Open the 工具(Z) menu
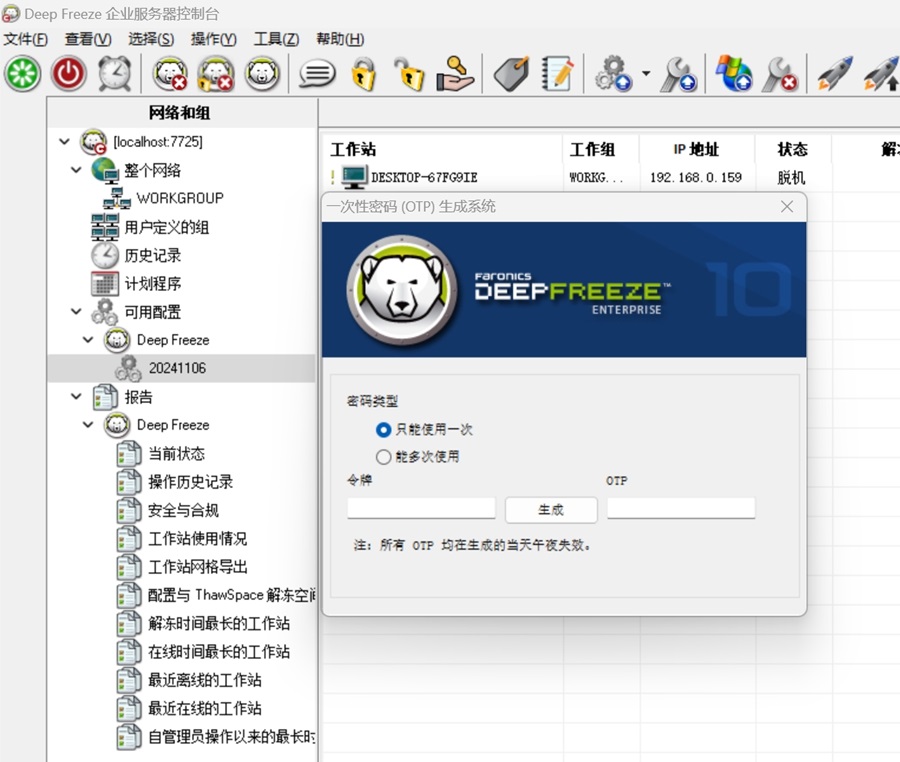Image resolution: width=900 pixels, height=762 pixels. (276, 39)
